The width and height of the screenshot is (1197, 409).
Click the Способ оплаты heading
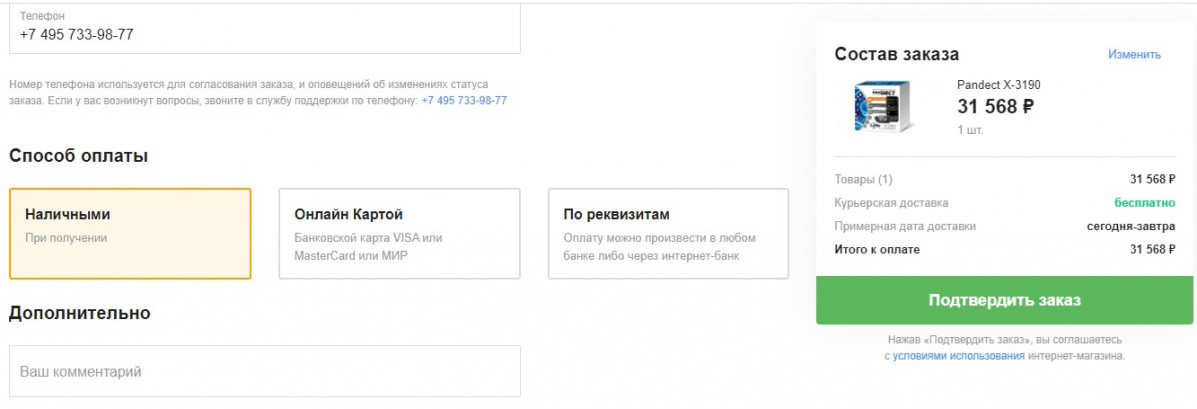(79, 156)
